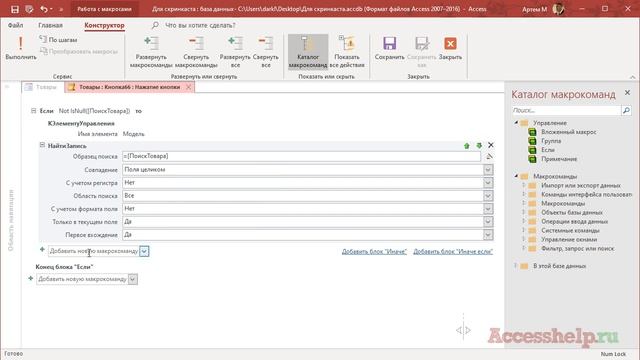This screenshot has height=360, width=640.
Task: Collapse everything with Свернуть все
Action: click(266, 52)
